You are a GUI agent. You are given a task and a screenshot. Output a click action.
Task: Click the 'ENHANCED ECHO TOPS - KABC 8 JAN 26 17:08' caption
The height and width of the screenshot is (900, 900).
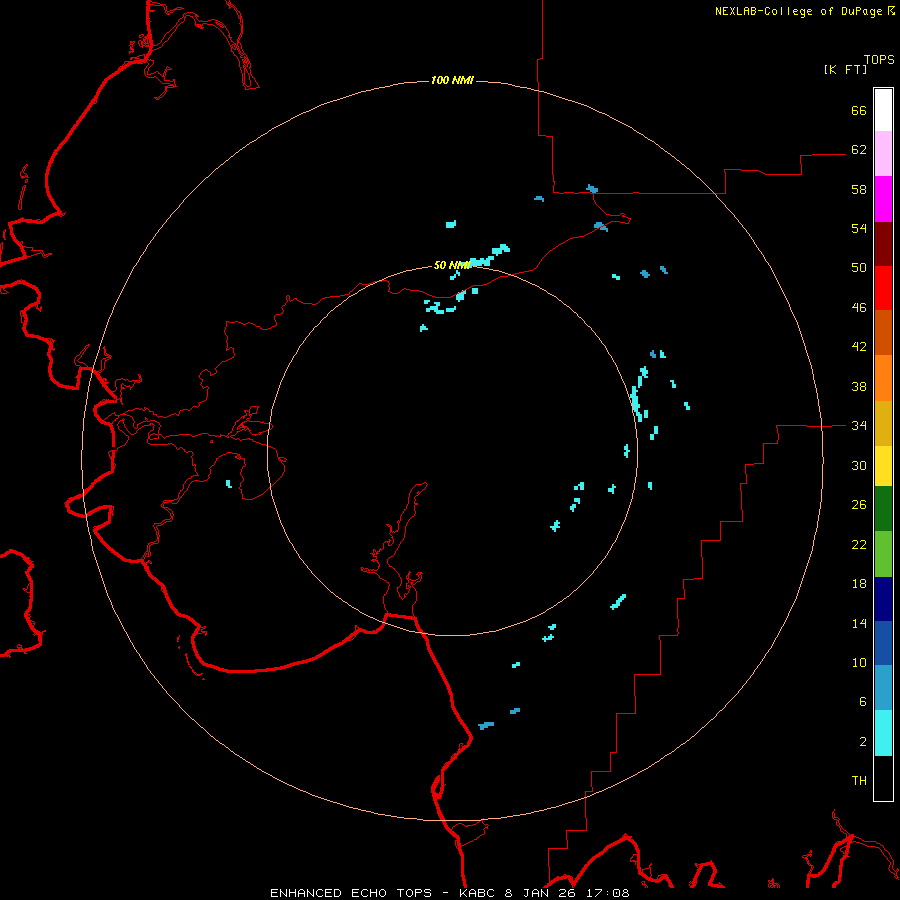[x=450, y=893]
